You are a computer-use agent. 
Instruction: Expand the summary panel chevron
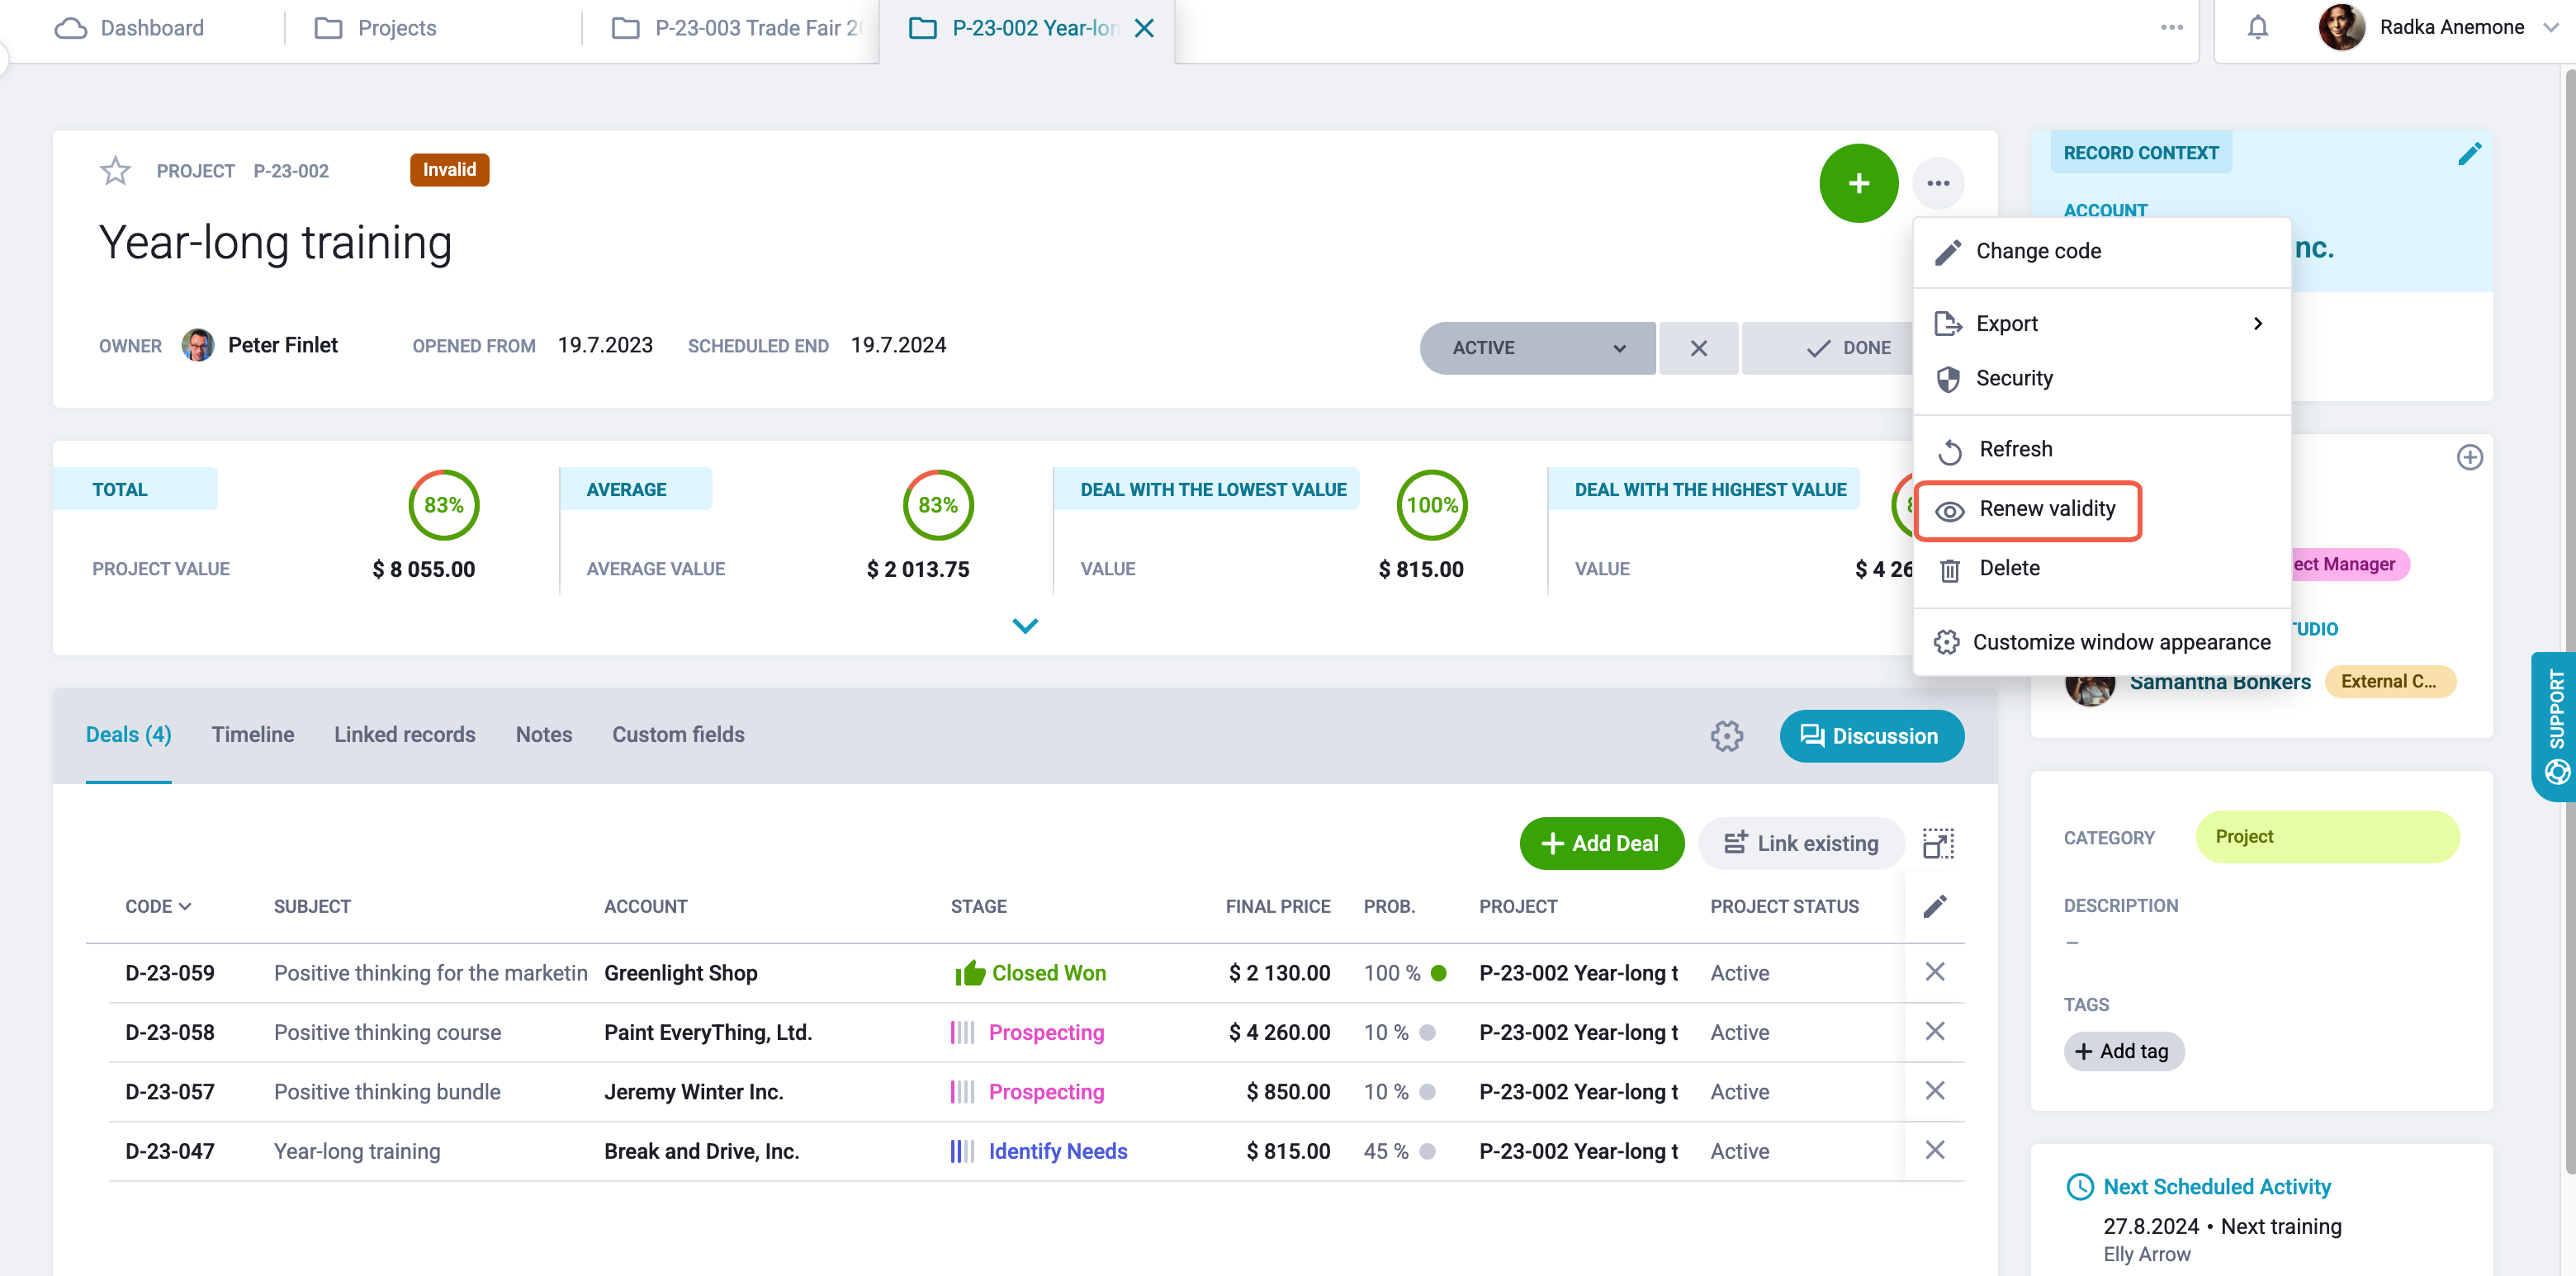(1025, 626)
